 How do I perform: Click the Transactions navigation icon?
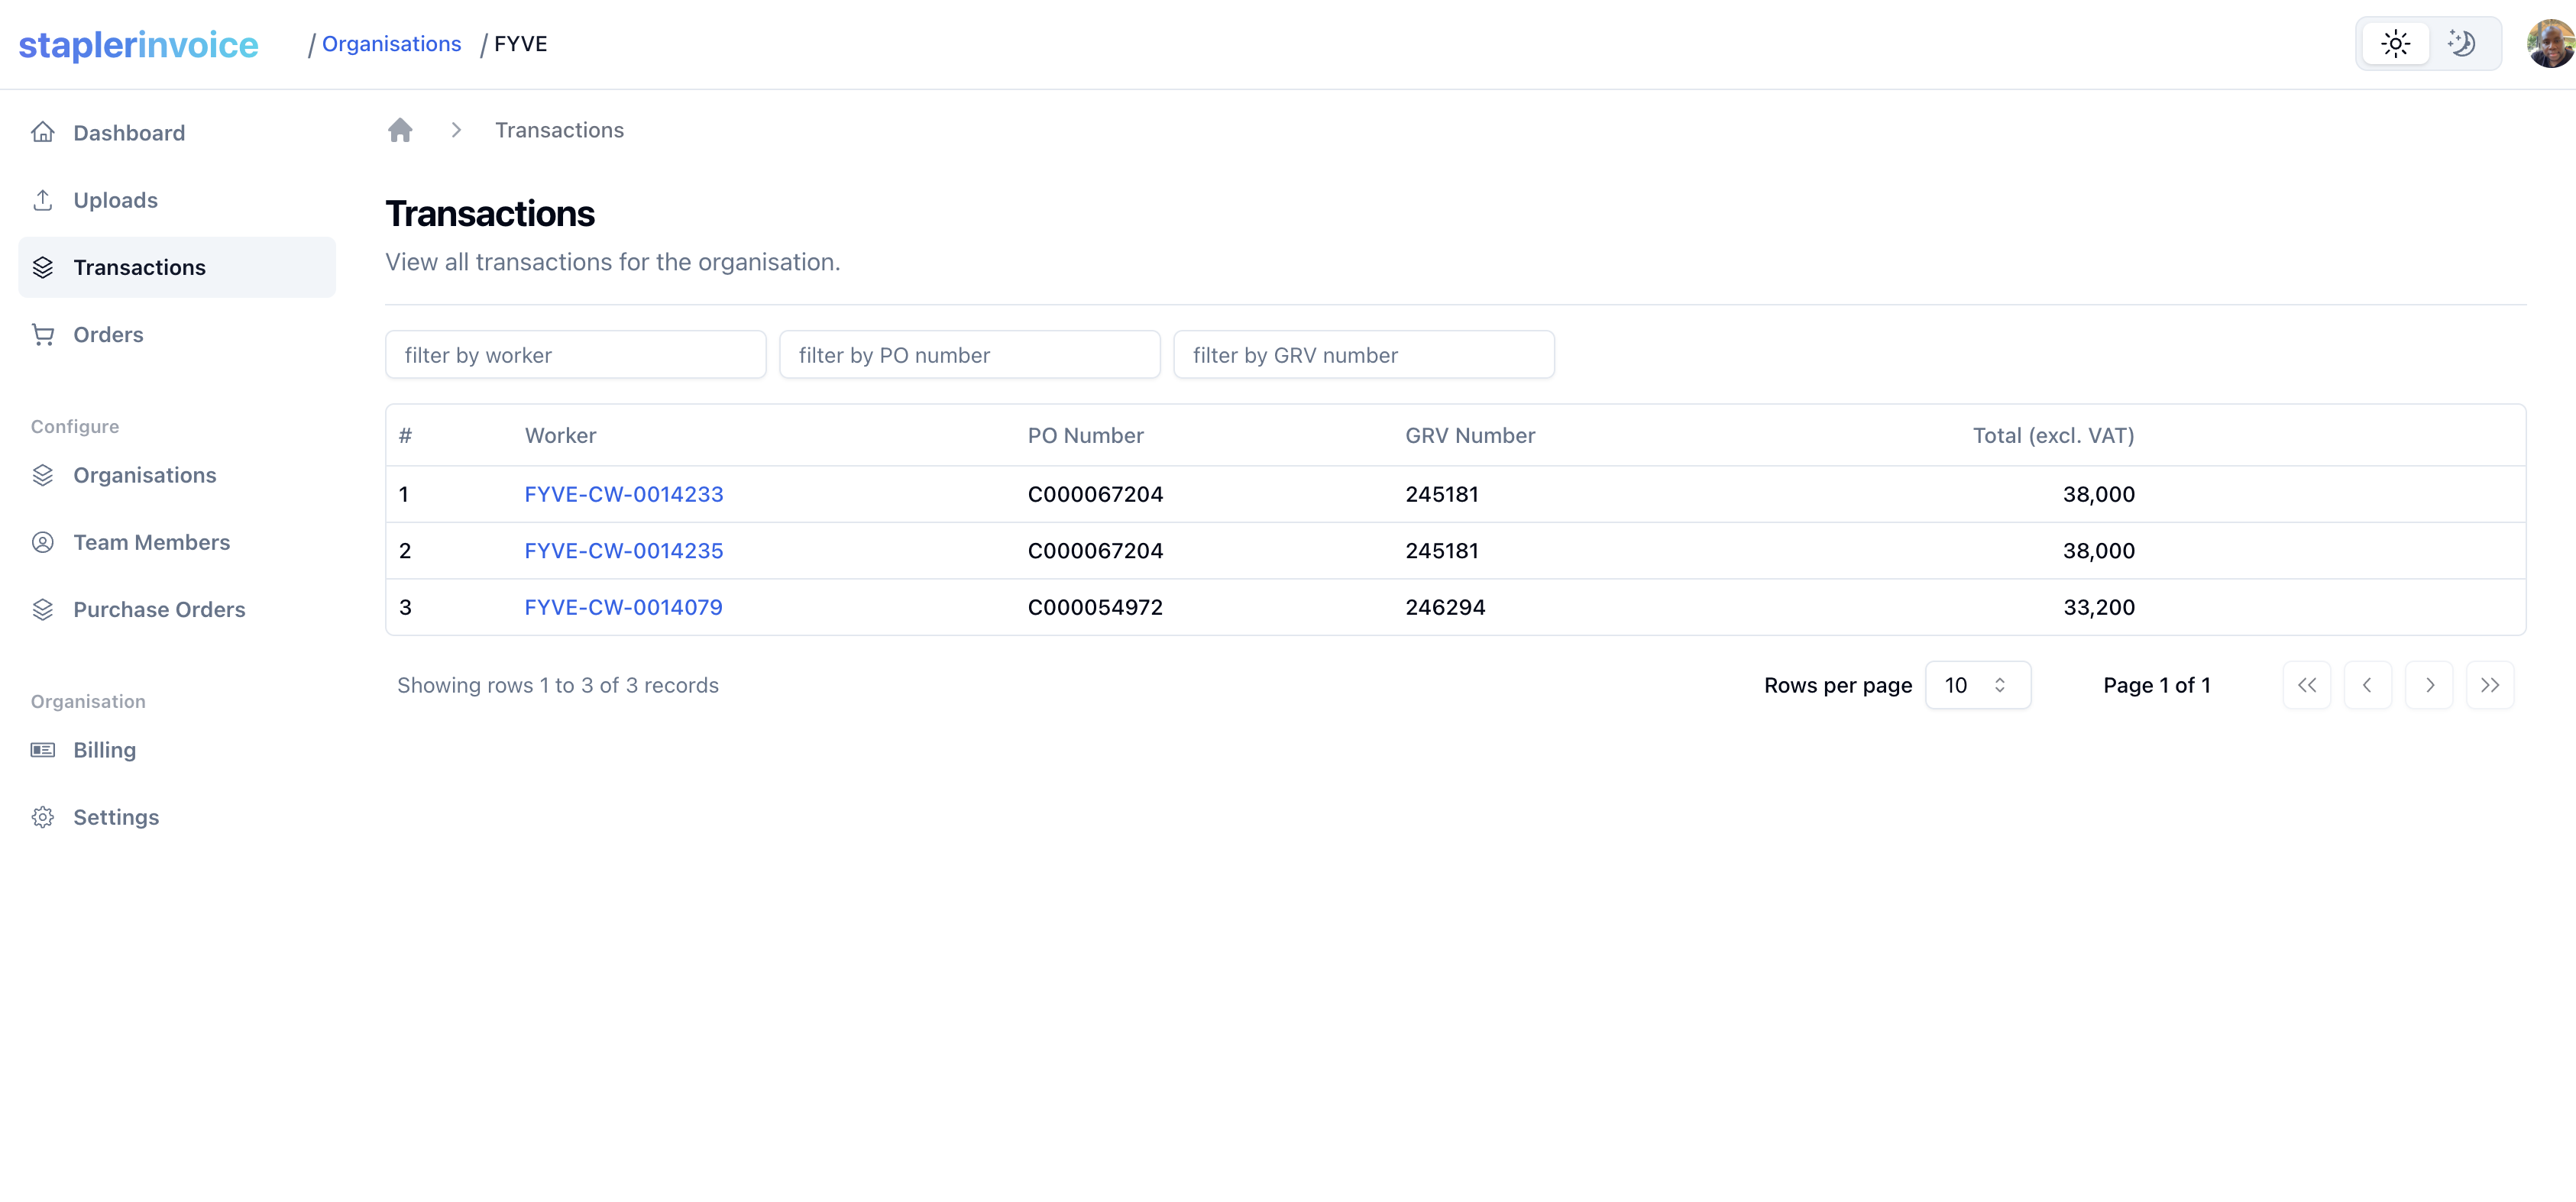click(44, 266)
